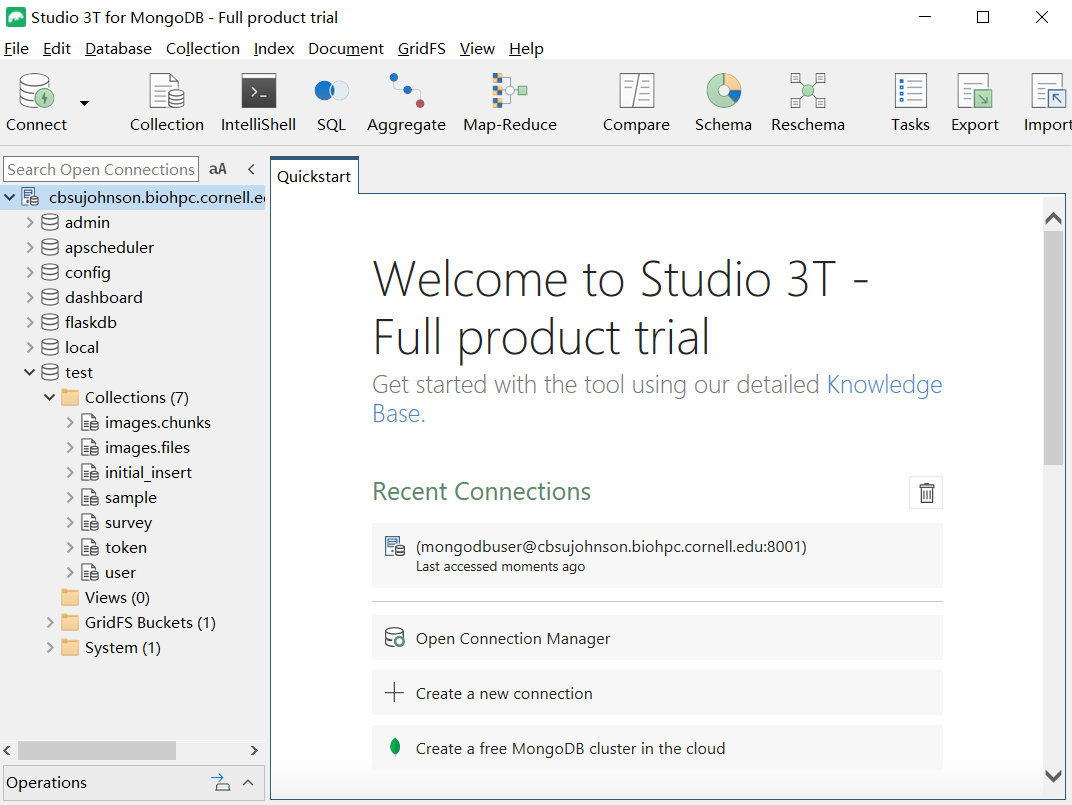Select the Views (0) folder
Screen dimensions: 1072x805
coord(117,598)
